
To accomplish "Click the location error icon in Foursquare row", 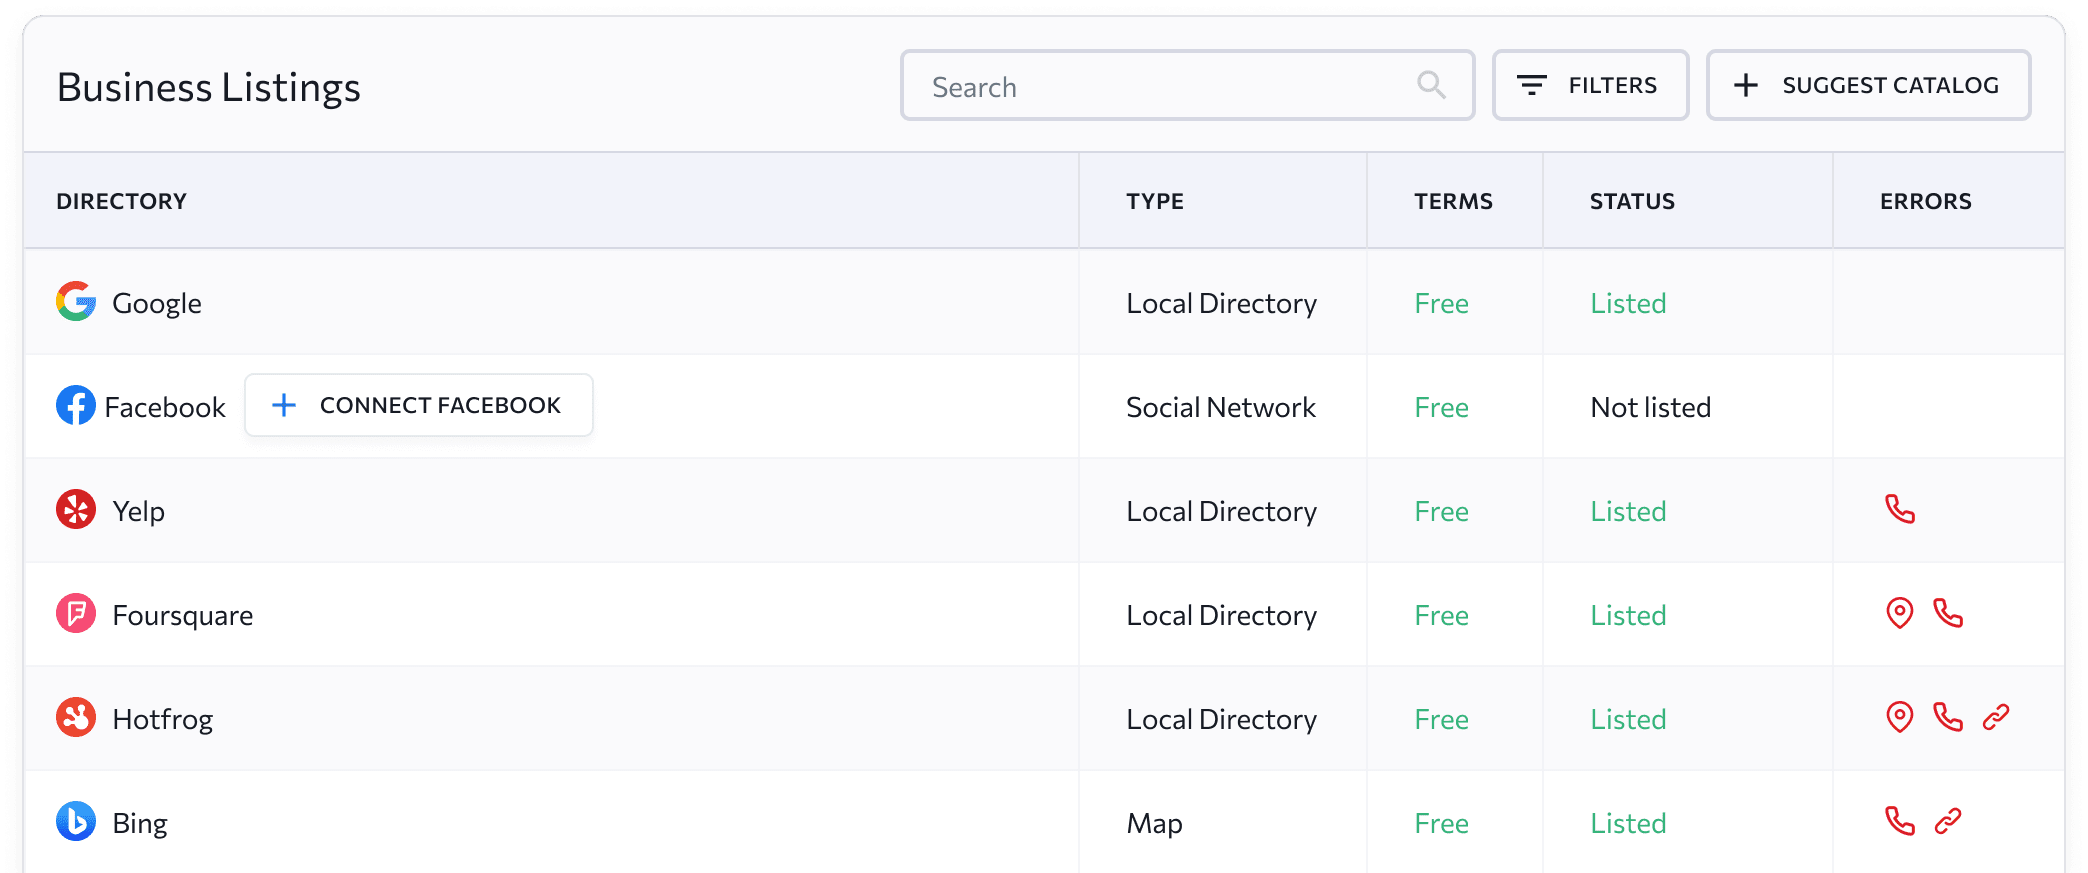I will [1900, 613].
